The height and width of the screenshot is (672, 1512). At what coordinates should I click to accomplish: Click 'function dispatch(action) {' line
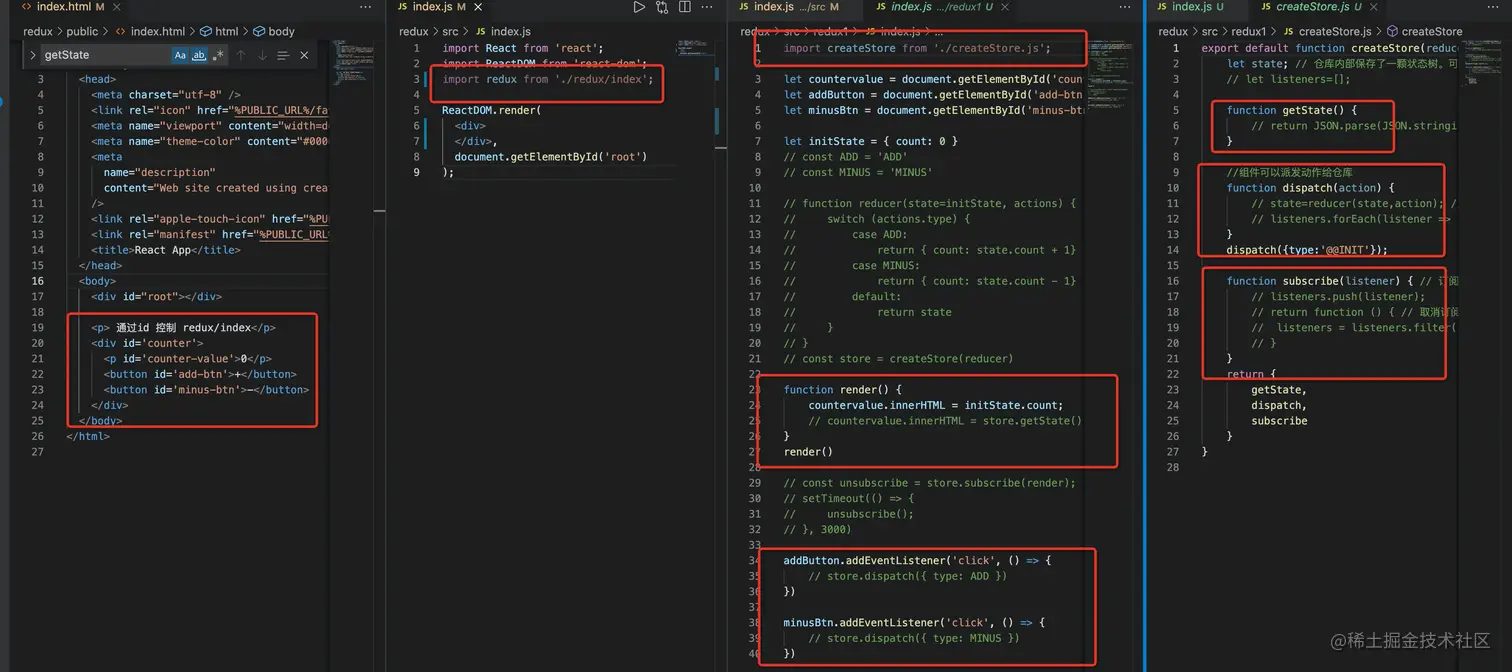pyautogui.click(x=1310, y=188)
